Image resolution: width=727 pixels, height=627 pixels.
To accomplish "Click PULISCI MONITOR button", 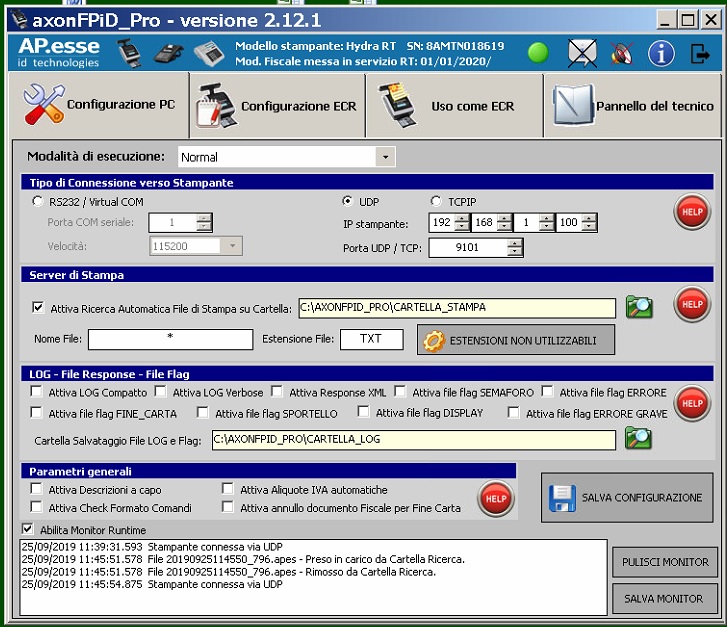I will pyautogui.click(x=665, y=563).
